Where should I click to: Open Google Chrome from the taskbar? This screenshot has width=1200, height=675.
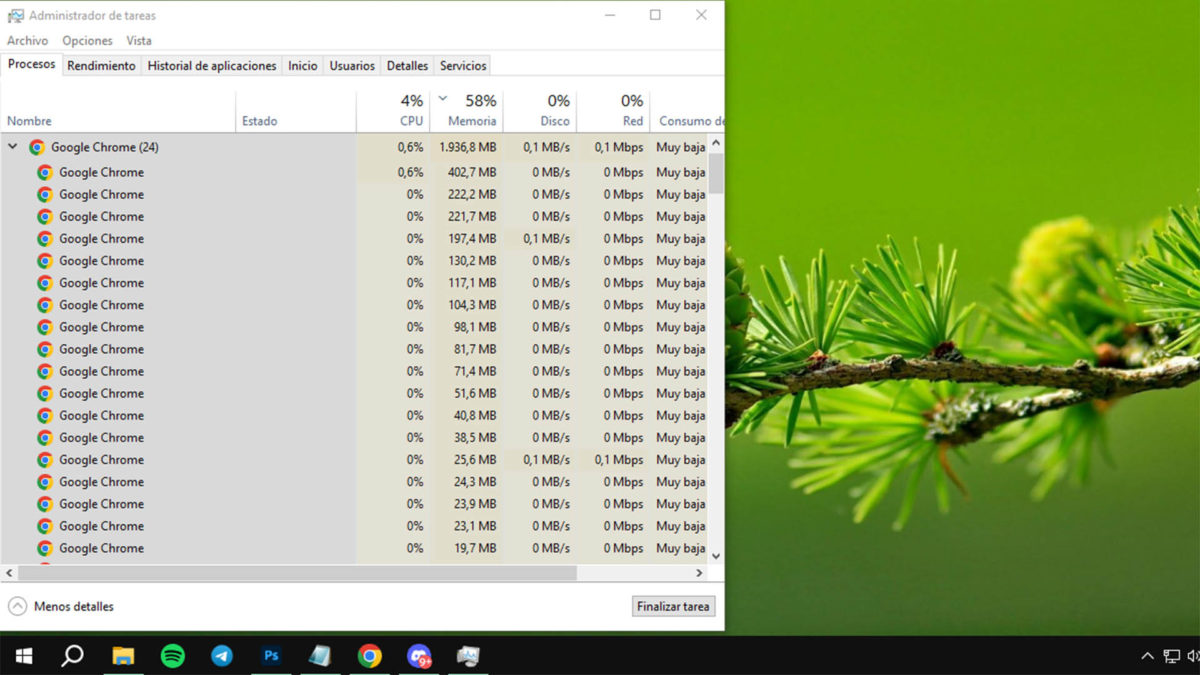pos(370,656)
